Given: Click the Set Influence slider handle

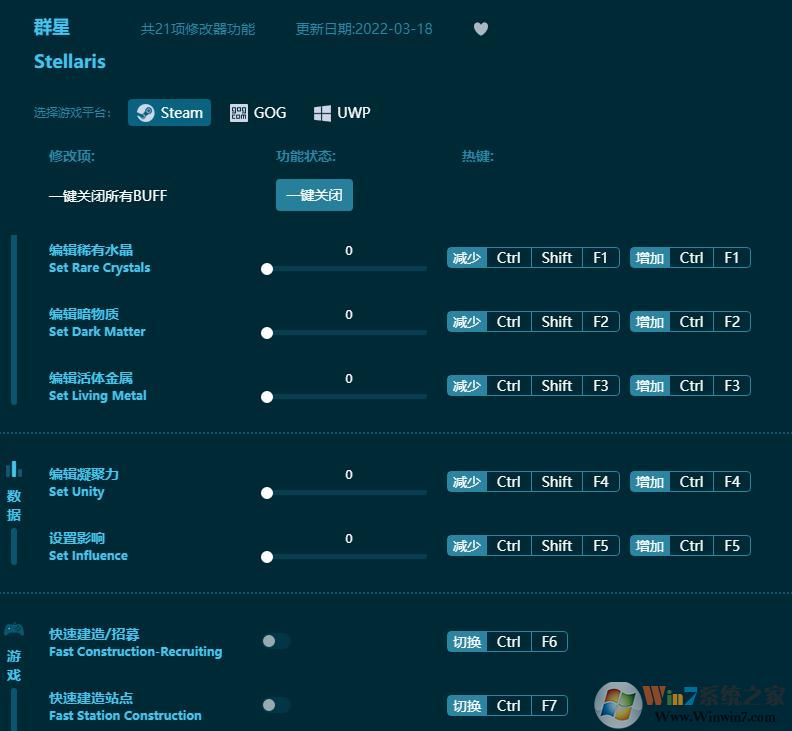Looking at the screenshot, I should click(267, 557).
